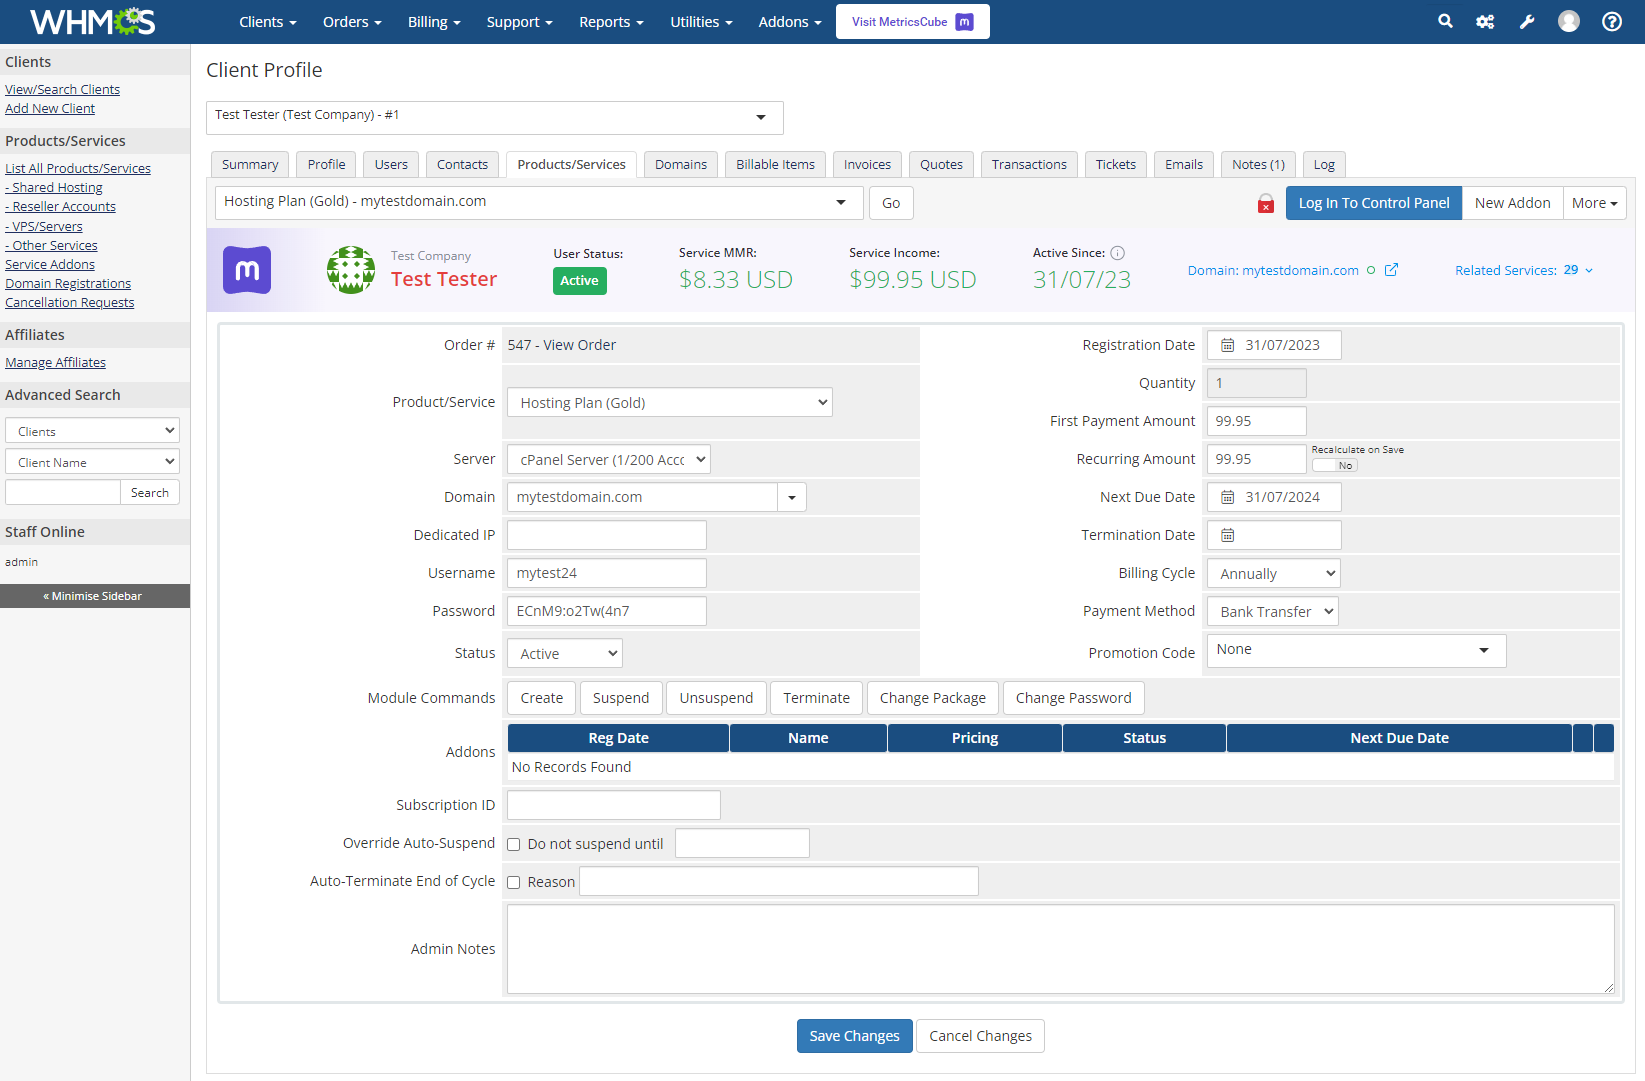1645x1081 pixels.
Task: Click the Active Since info icon
Action: coord(1118,253)
